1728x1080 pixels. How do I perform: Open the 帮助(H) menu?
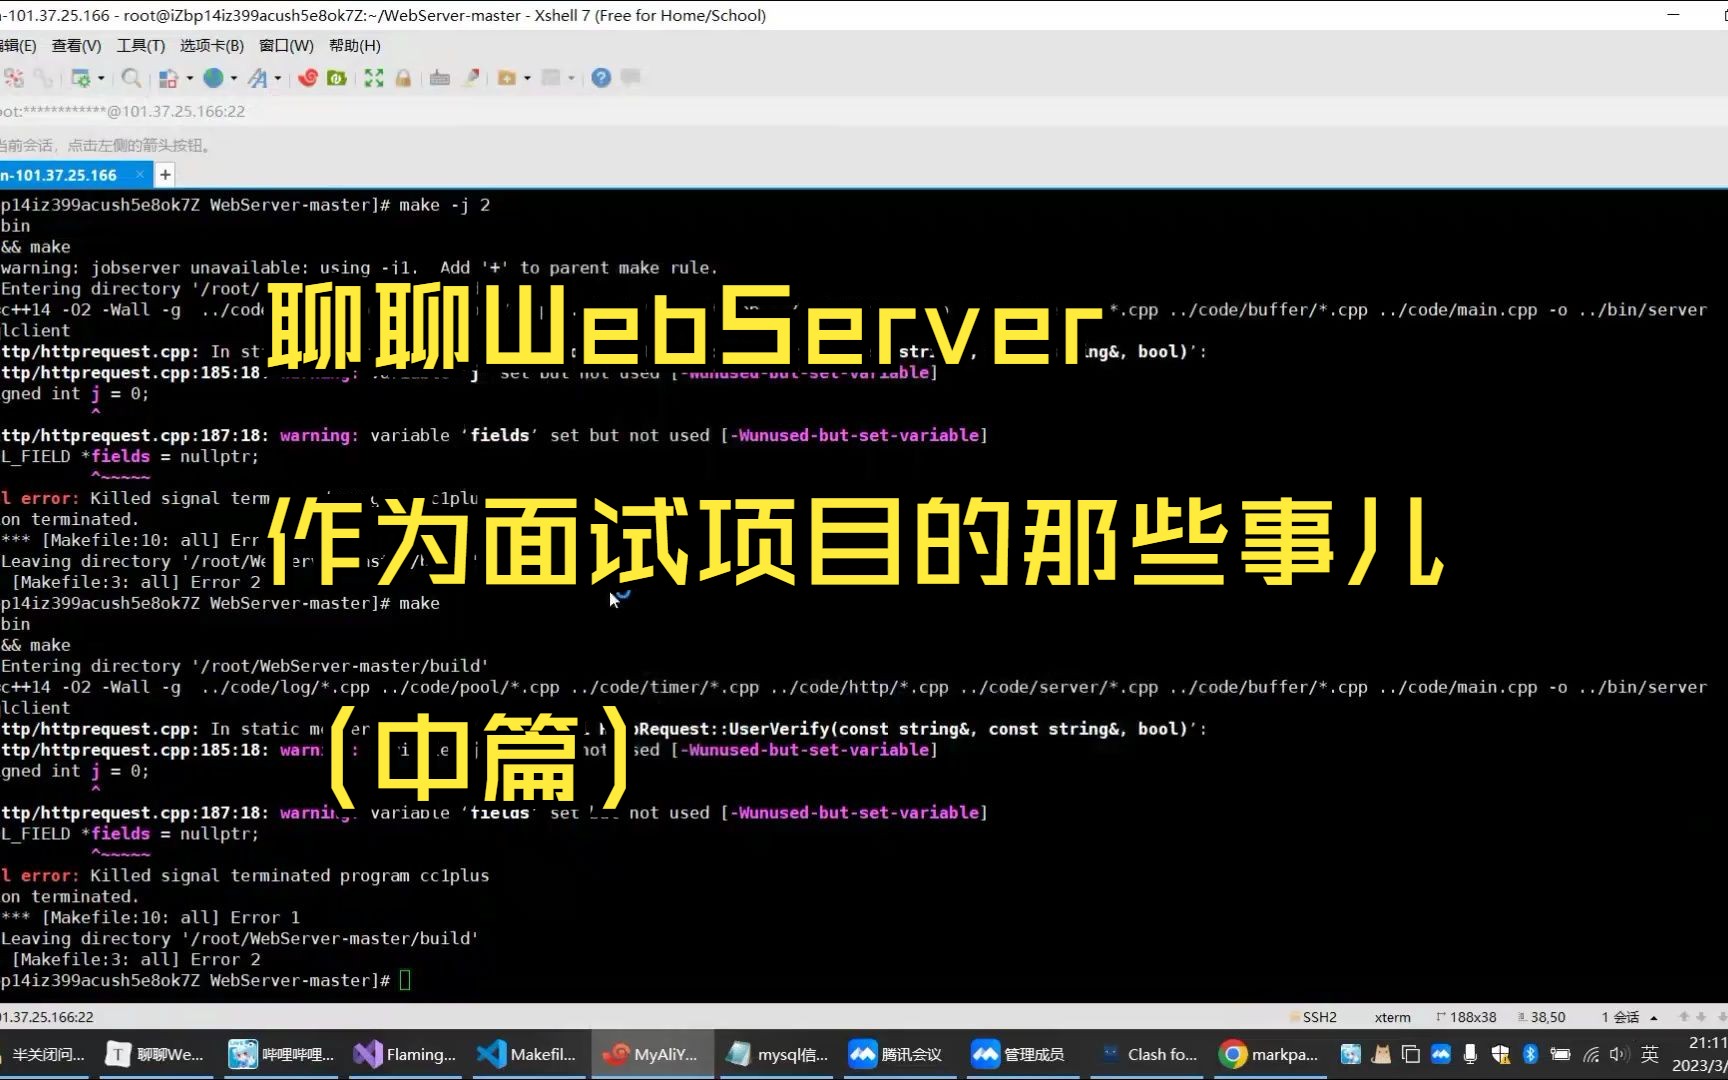click(x=355, y=46)
